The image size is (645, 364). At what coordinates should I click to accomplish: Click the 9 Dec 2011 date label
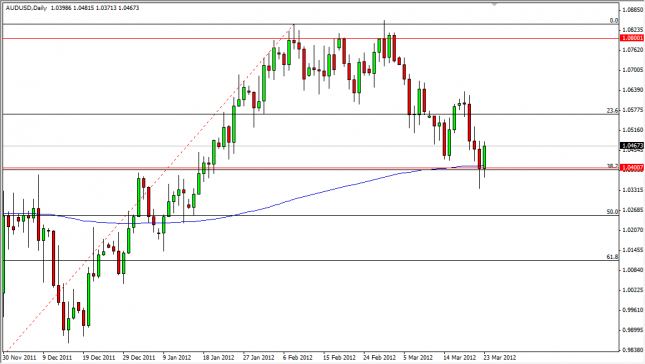point(57,357)
